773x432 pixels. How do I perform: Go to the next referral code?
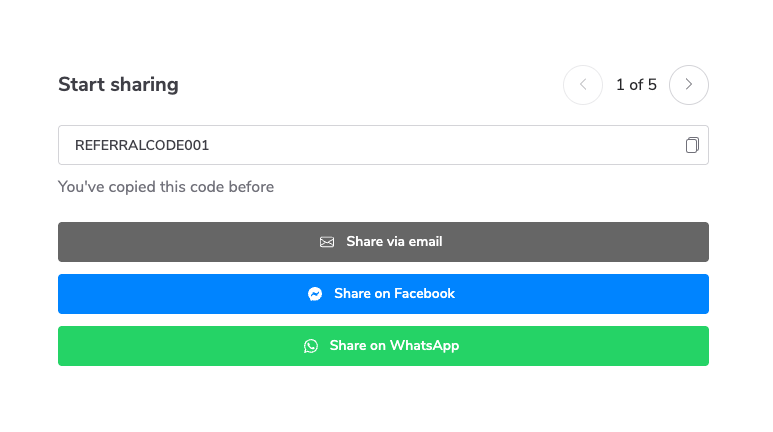click(x=688, y=85)
